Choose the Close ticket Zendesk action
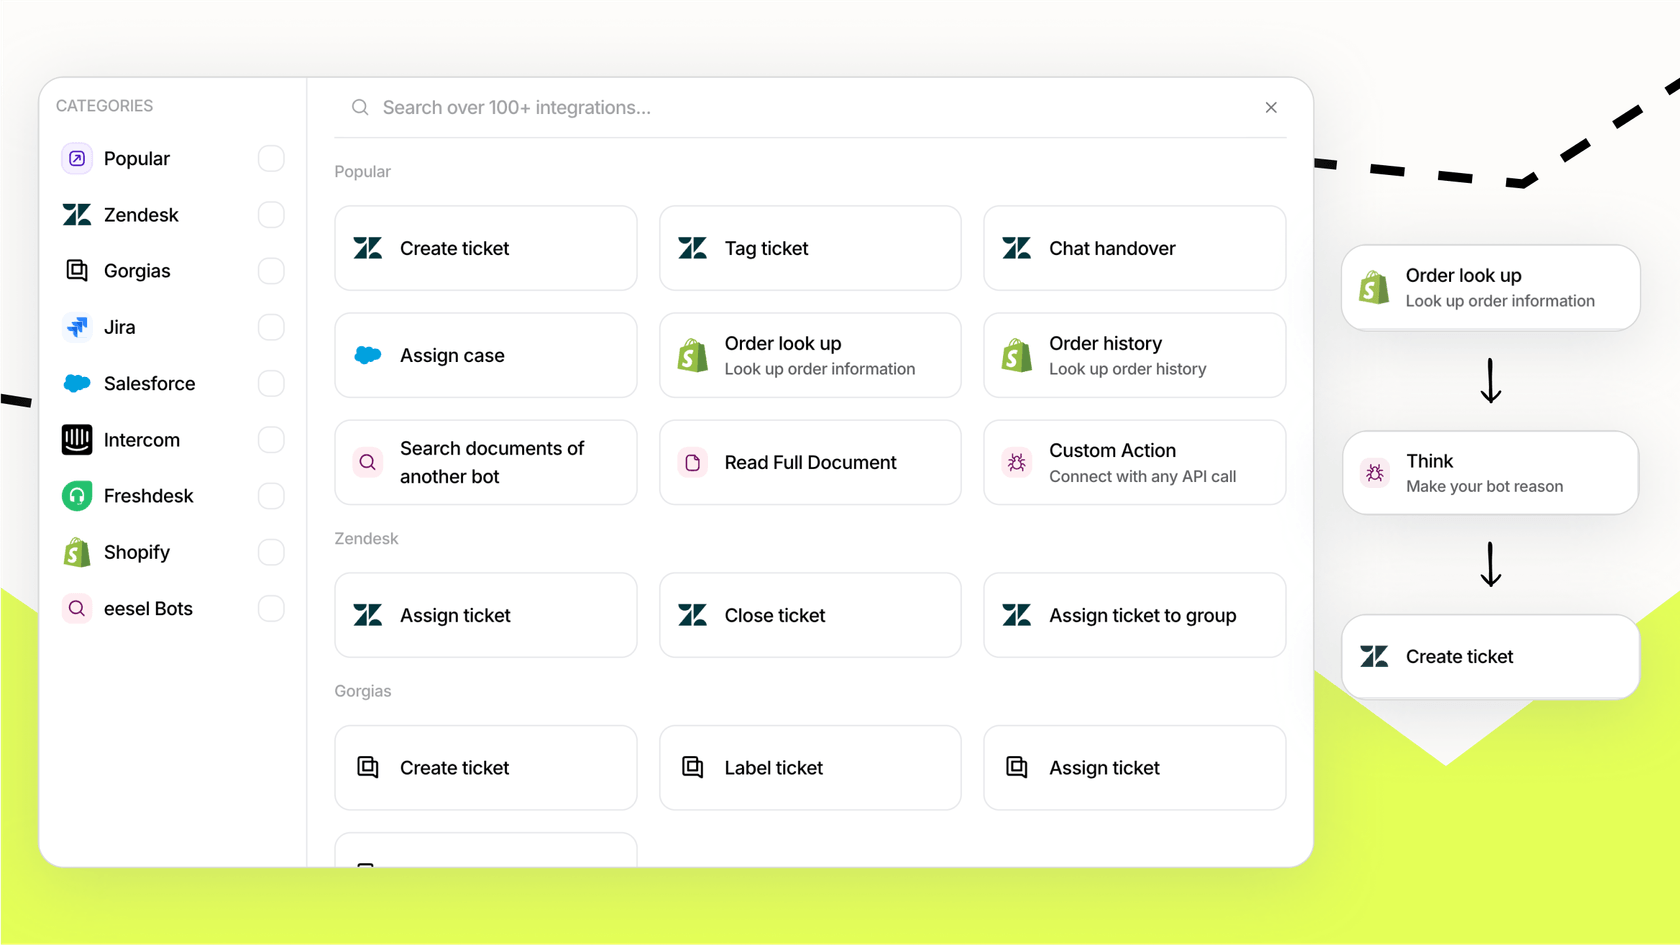1680x945 pixels. pos(810,615)
